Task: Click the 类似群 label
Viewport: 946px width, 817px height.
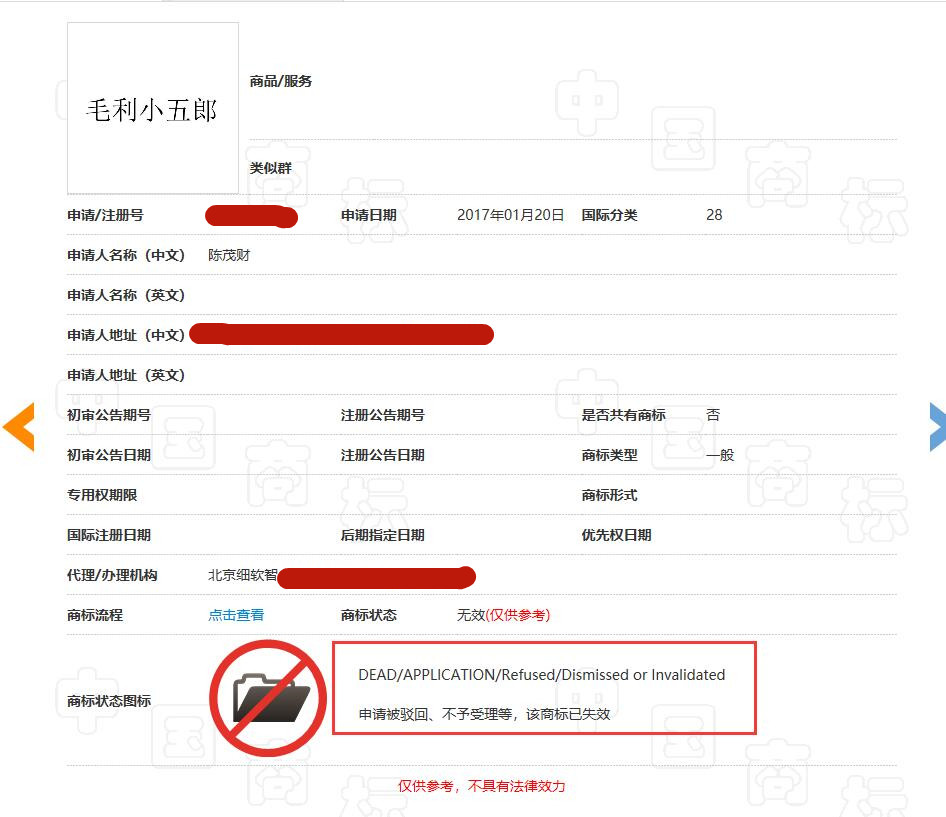Action: coord(270,168)
